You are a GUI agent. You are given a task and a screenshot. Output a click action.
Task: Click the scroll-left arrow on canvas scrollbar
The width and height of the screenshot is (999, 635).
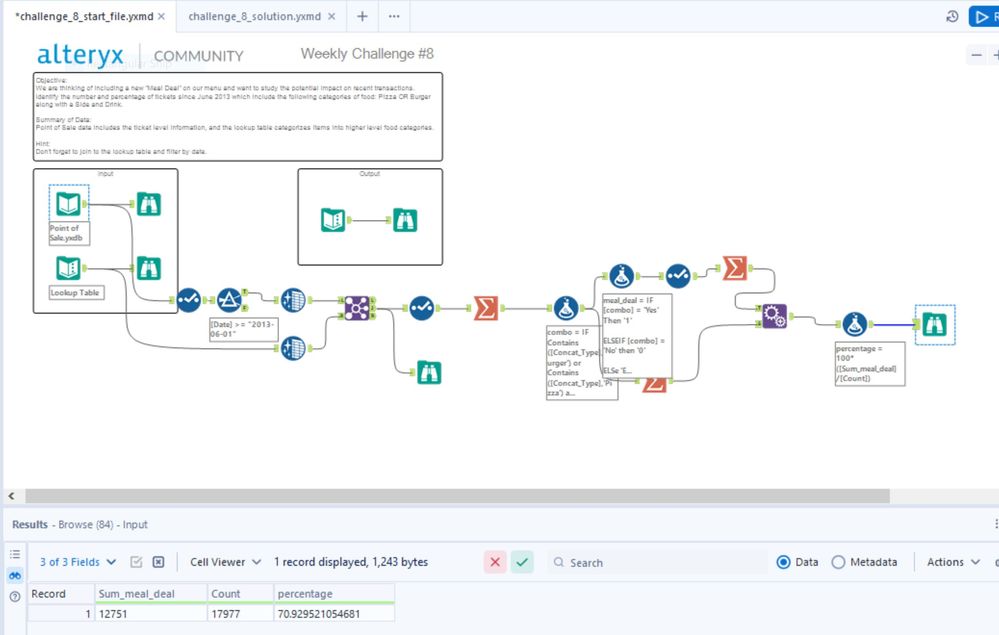click(11, 496)
